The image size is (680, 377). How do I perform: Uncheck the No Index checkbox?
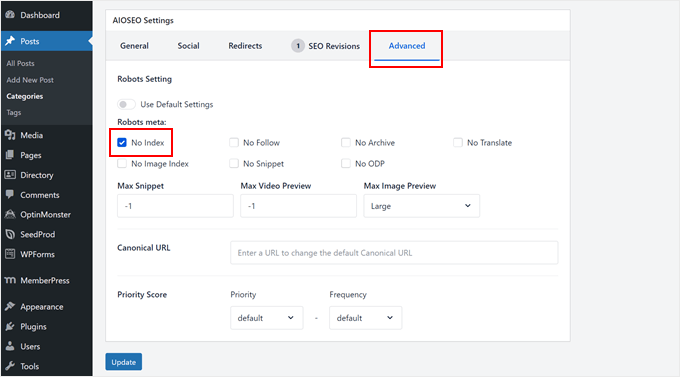122,142
